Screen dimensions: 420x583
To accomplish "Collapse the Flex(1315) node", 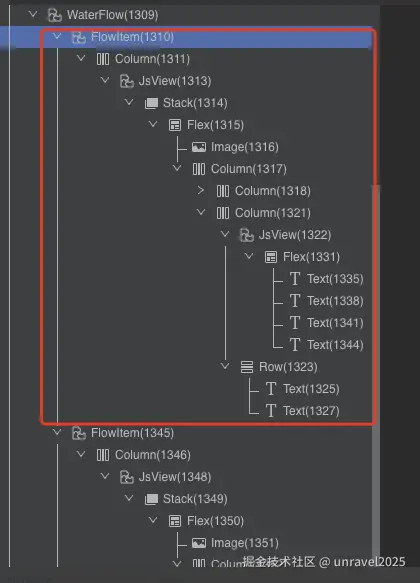I will coord(153,124).
